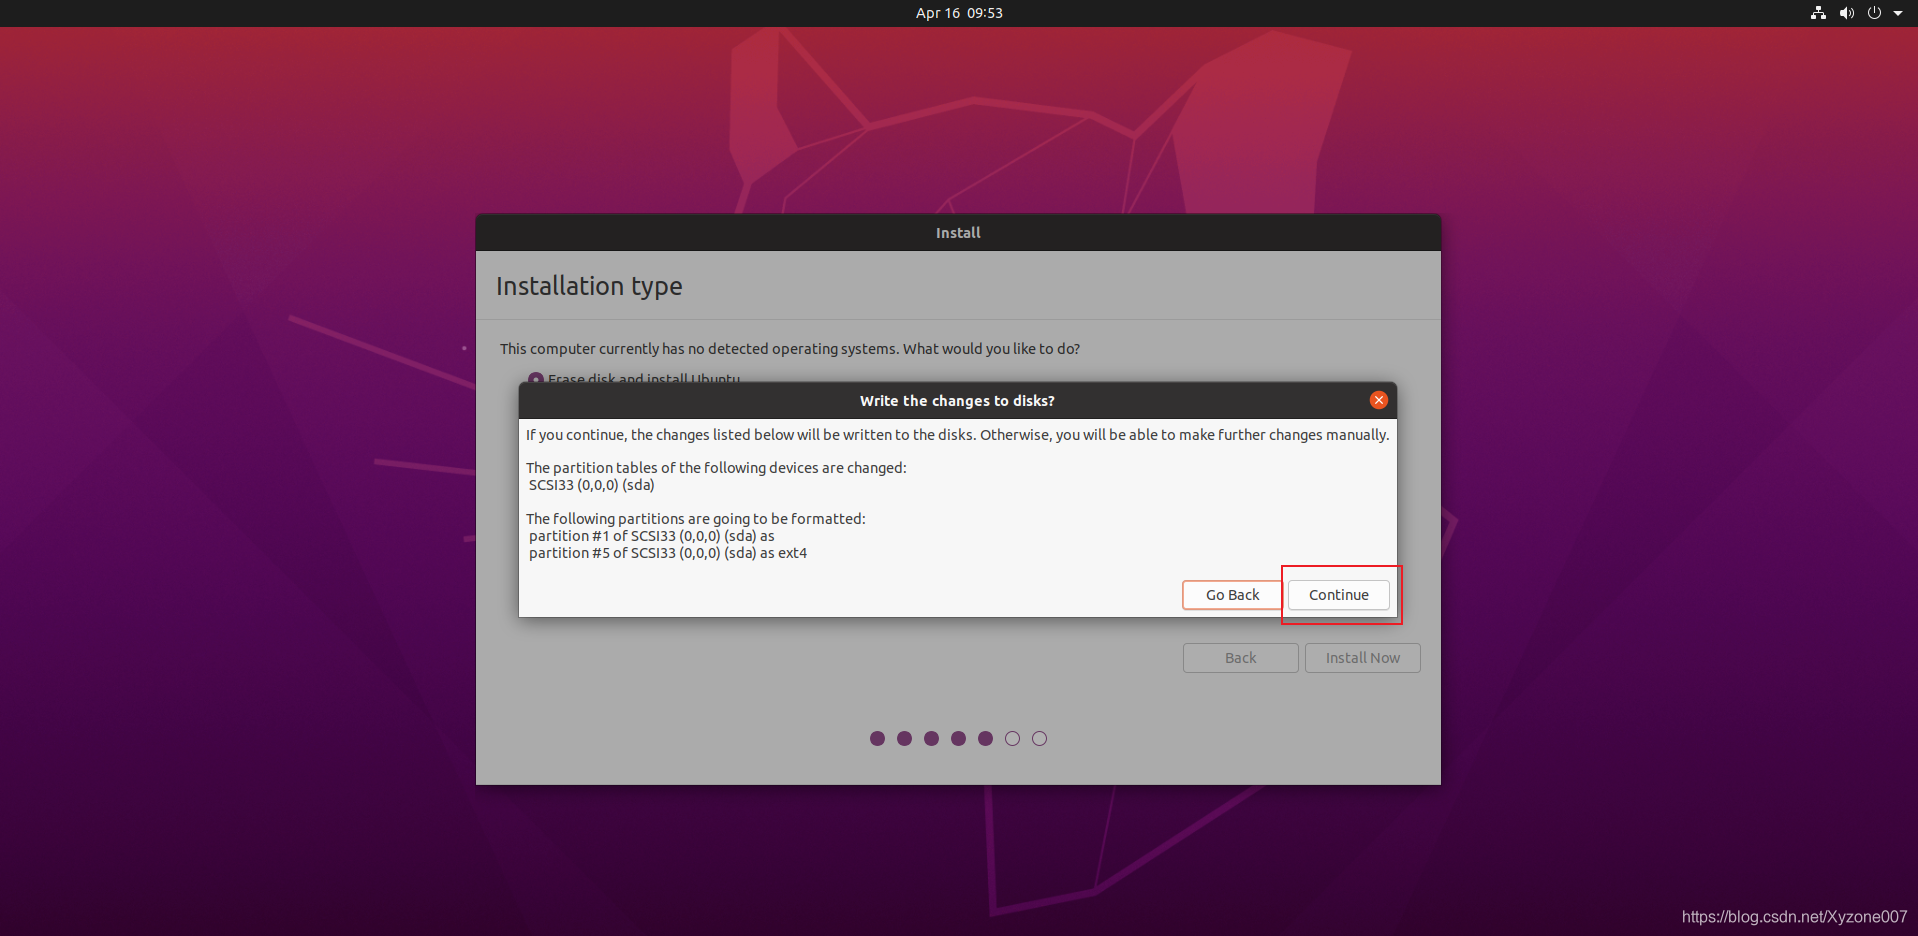Image resolution: width=1918 pixels, height=936 pixels.
Task: Click the 'no detected operating systems' question text
Action: (x=790, y=349)
